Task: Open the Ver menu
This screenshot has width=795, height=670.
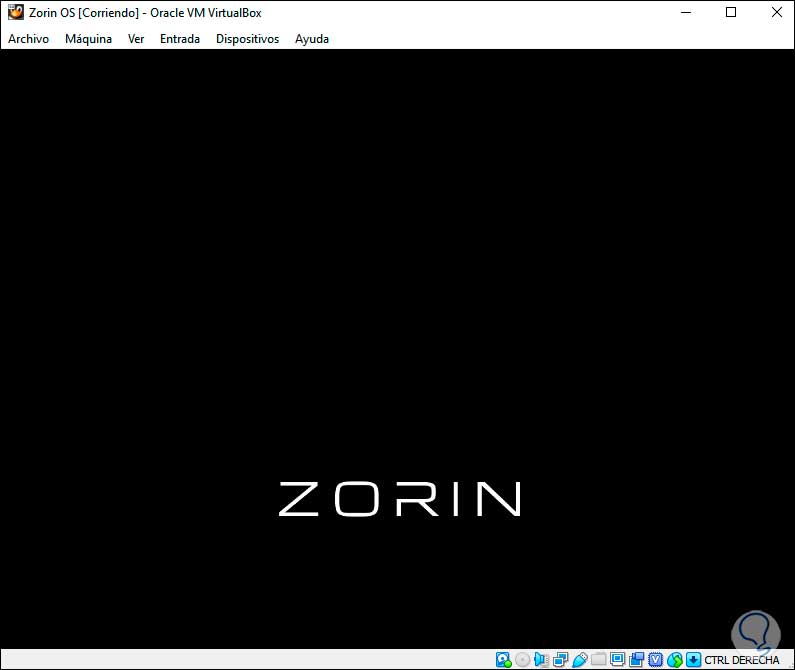Action: coord(136,39)
